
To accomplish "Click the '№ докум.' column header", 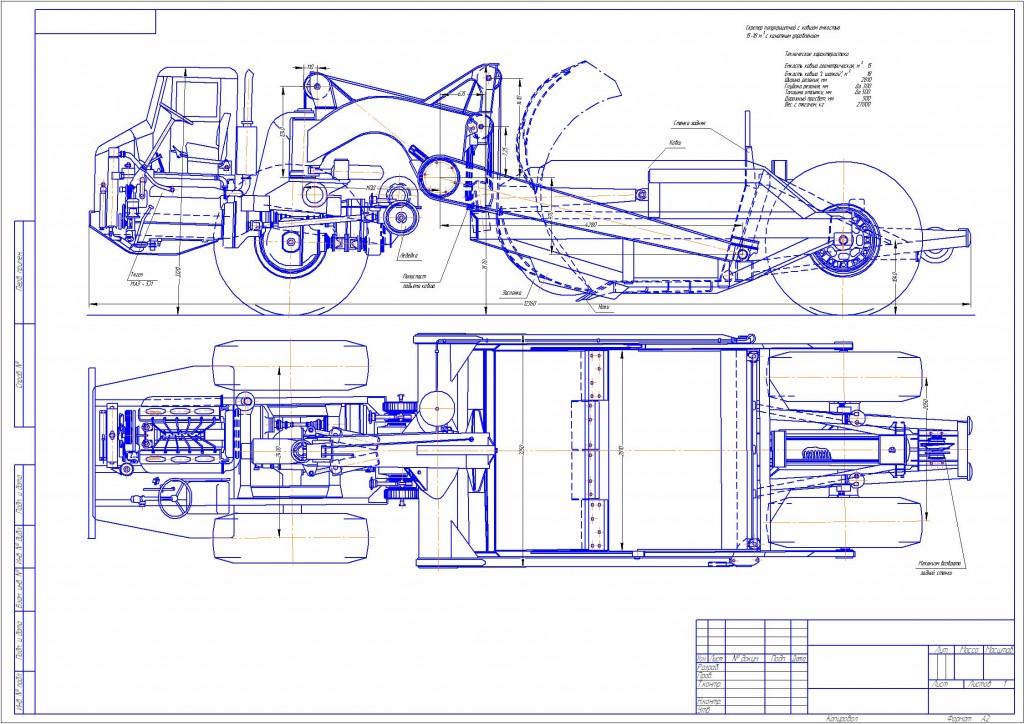I will click(x=745, y=659).
